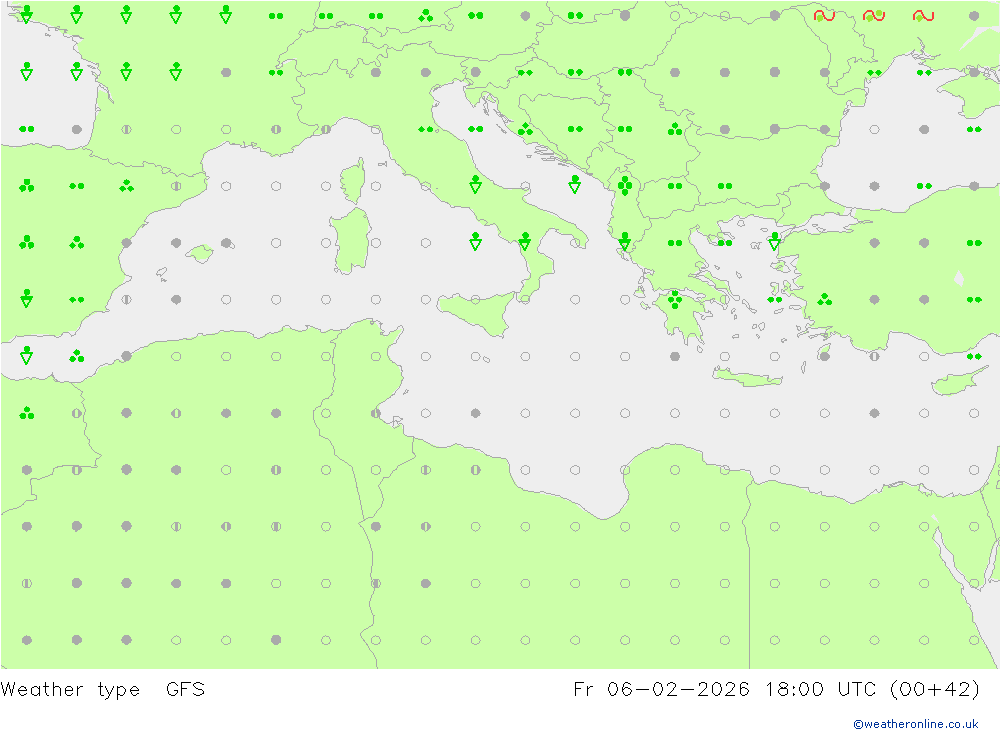Open the weatheronline.co.uk copyright link
1000x733 pixels.
coord(915,723)
